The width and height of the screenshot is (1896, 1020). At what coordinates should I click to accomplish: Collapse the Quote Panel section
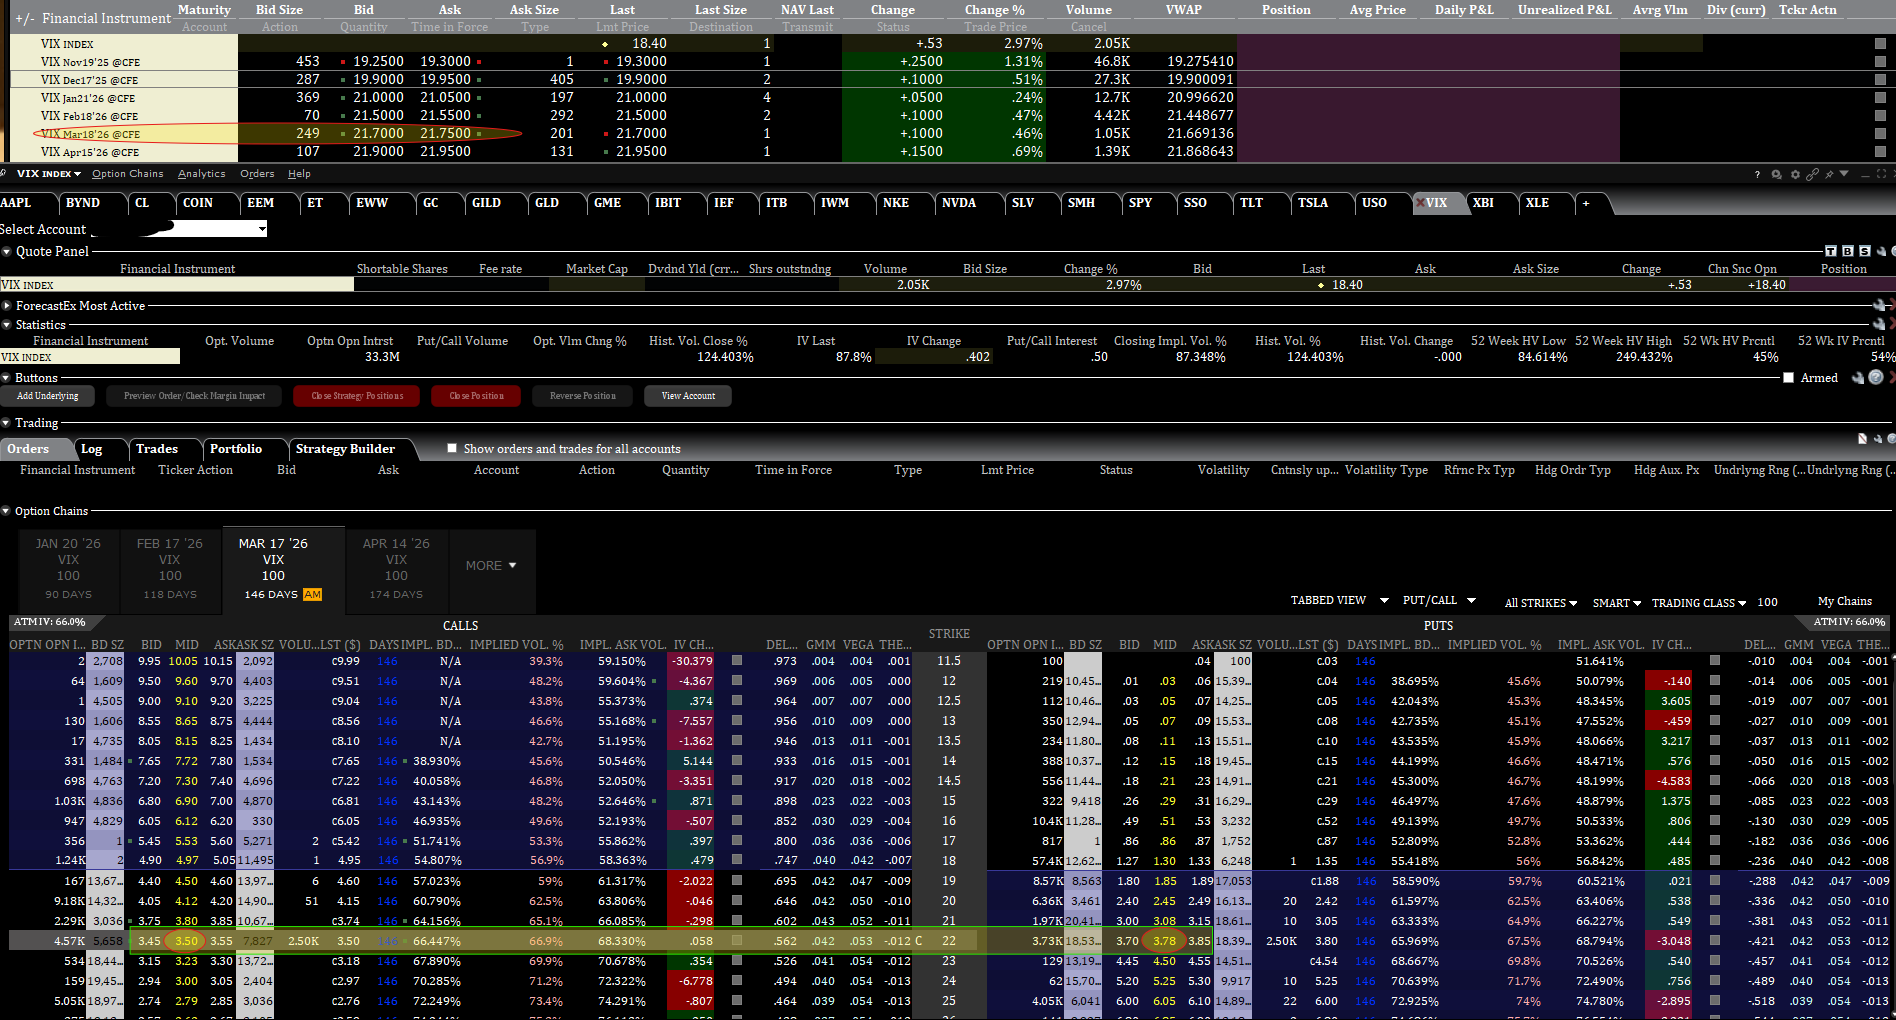click(x=7, y=251)
